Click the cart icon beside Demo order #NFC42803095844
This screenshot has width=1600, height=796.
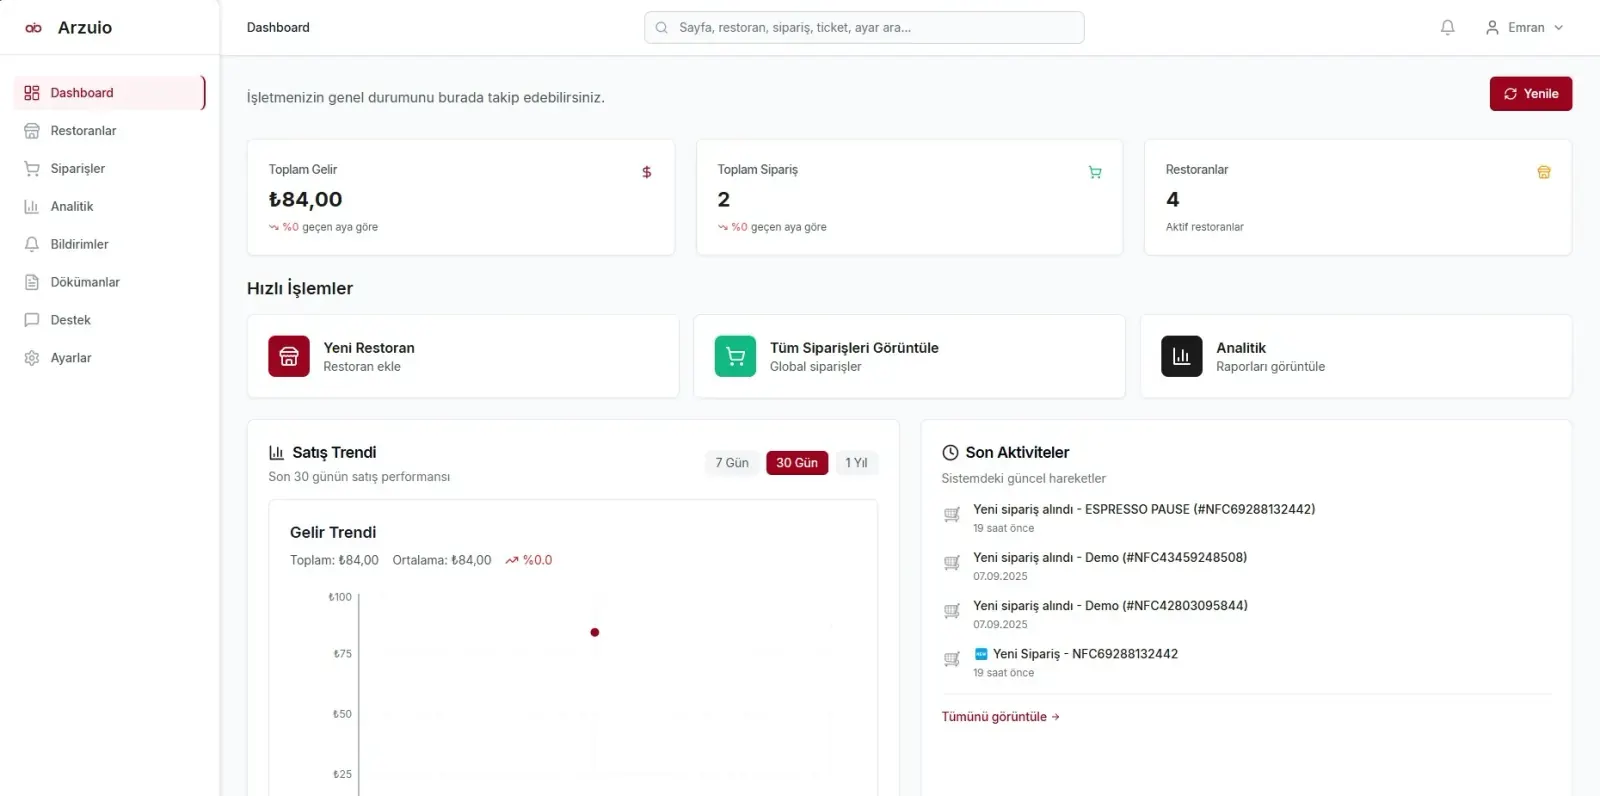[952, 611]
